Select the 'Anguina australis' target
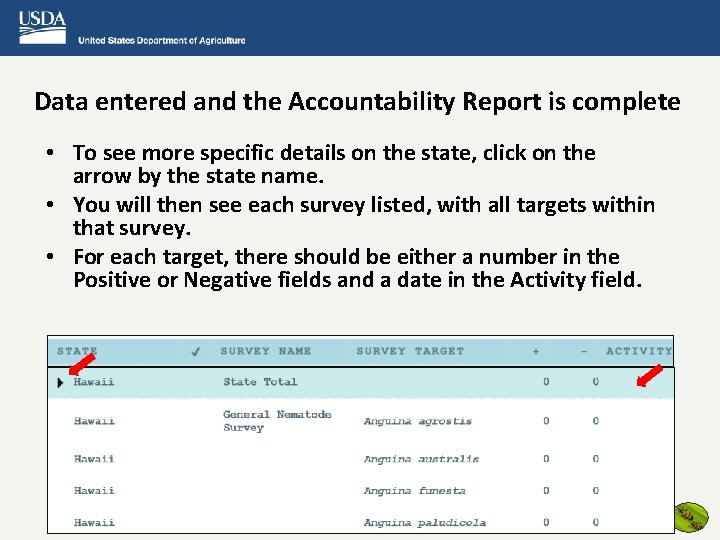The image size is (720, 540). pos(421,459)
